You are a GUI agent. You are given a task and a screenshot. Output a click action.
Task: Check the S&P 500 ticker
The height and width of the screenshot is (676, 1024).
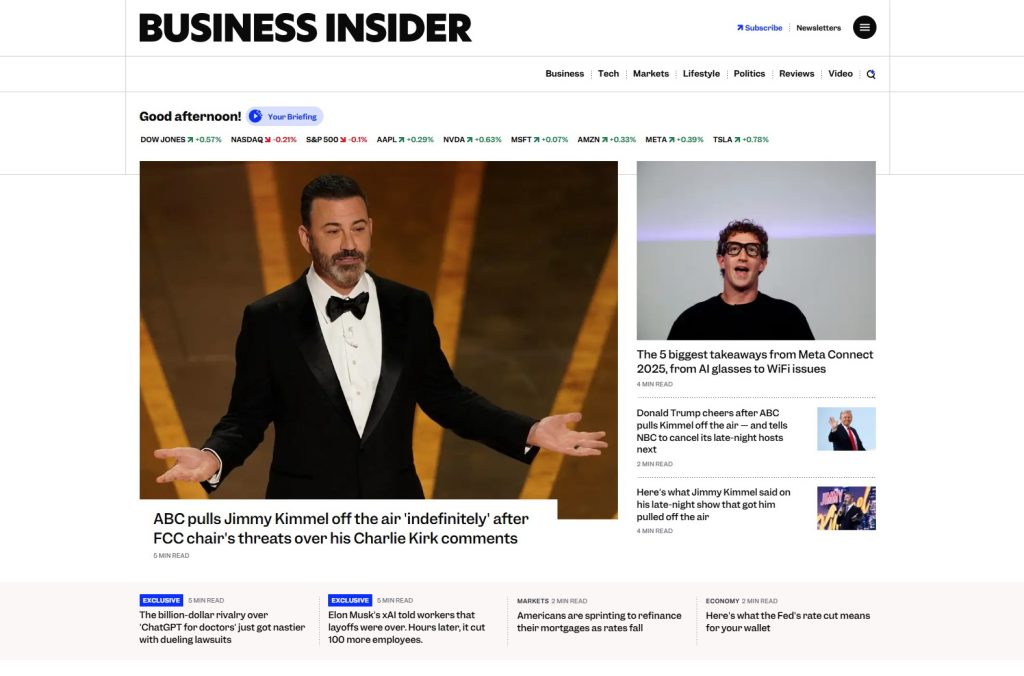[x=336, y=140]
